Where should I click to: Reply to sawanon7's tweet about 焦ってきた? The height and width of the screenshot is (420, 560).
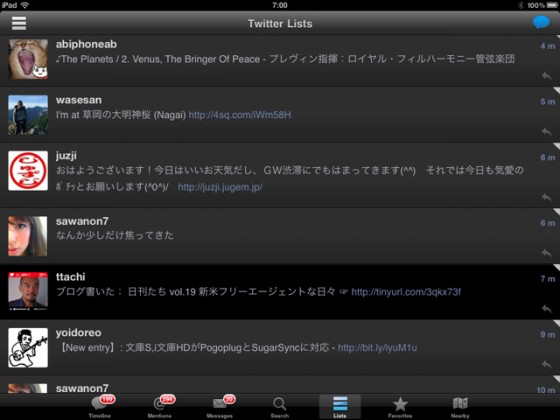pos(546,252)
